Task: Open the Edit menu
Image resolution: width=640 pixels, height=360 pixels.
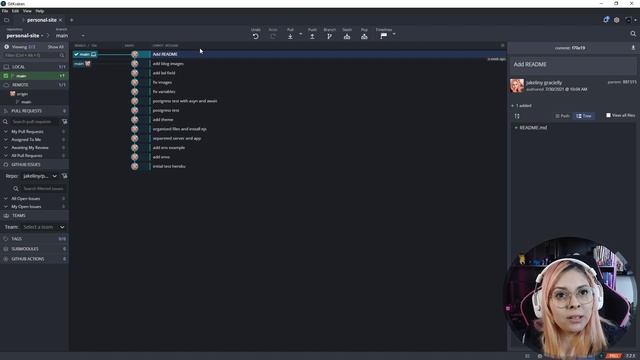Action: coord(15,11)
